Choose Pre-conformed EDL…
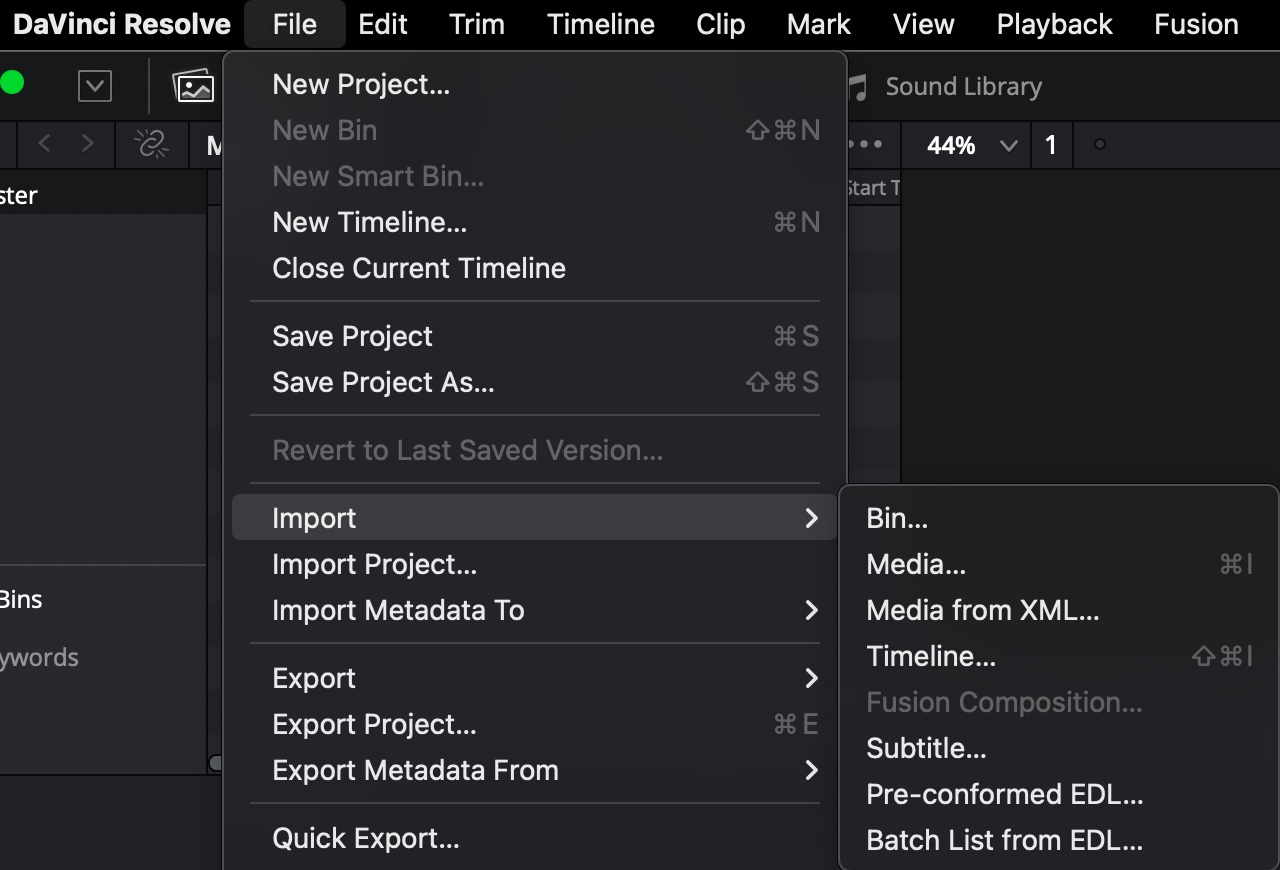The image size is (1280, 870). pos(1059,794)
